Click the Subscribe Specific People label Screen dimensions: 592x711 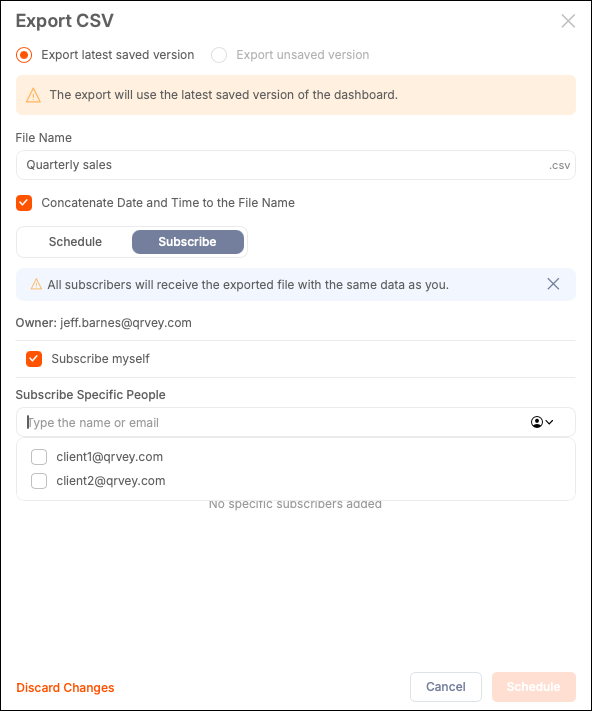click(91, 394)
